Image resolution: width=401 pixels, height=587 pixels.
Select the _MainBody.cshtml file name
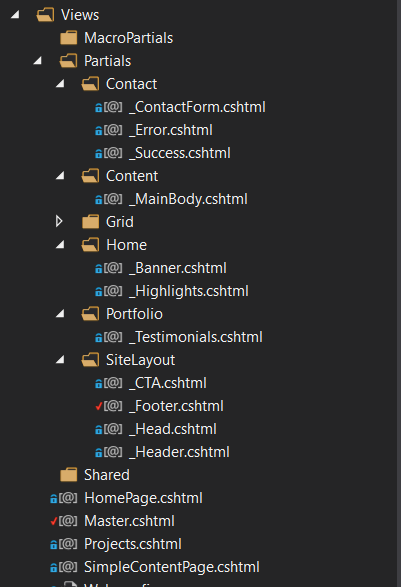(188, 199)
